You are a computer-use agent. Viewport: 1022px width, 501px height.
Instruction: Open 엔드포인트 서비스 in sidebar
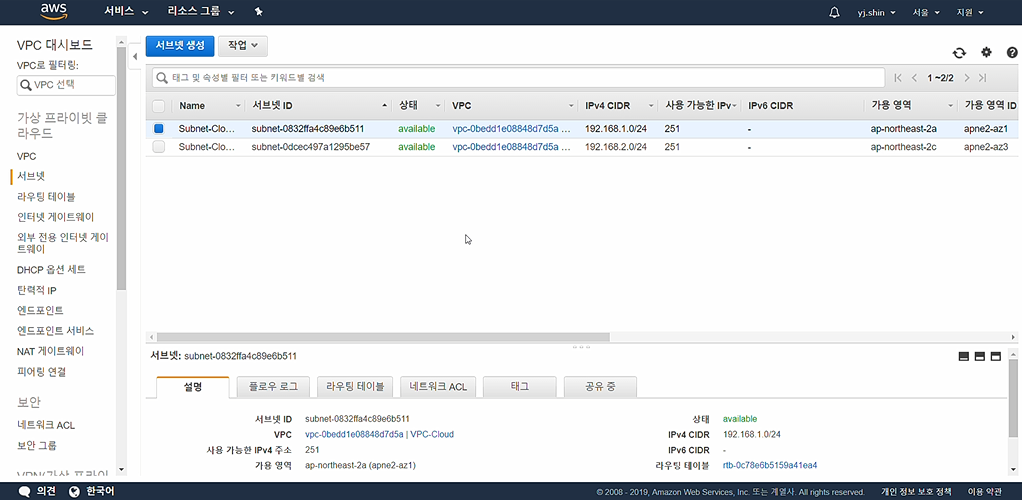(55, 331)
